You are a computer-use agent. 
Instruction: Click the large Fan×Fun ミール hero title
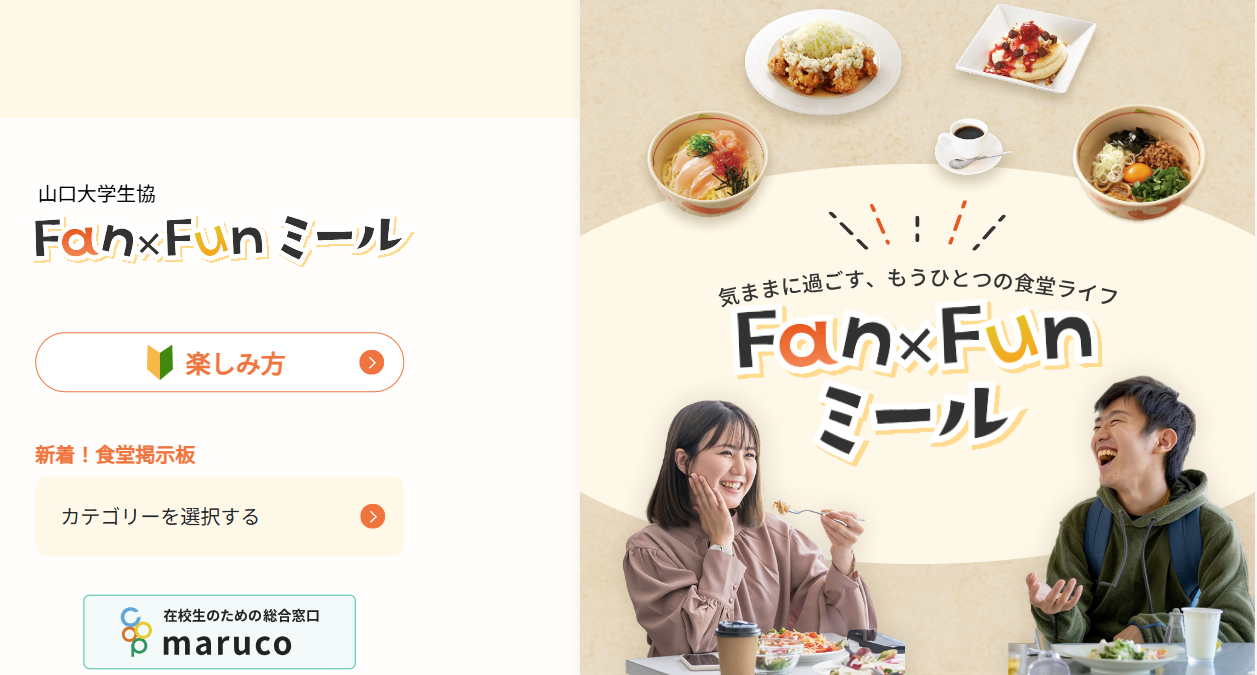[916, 383]
